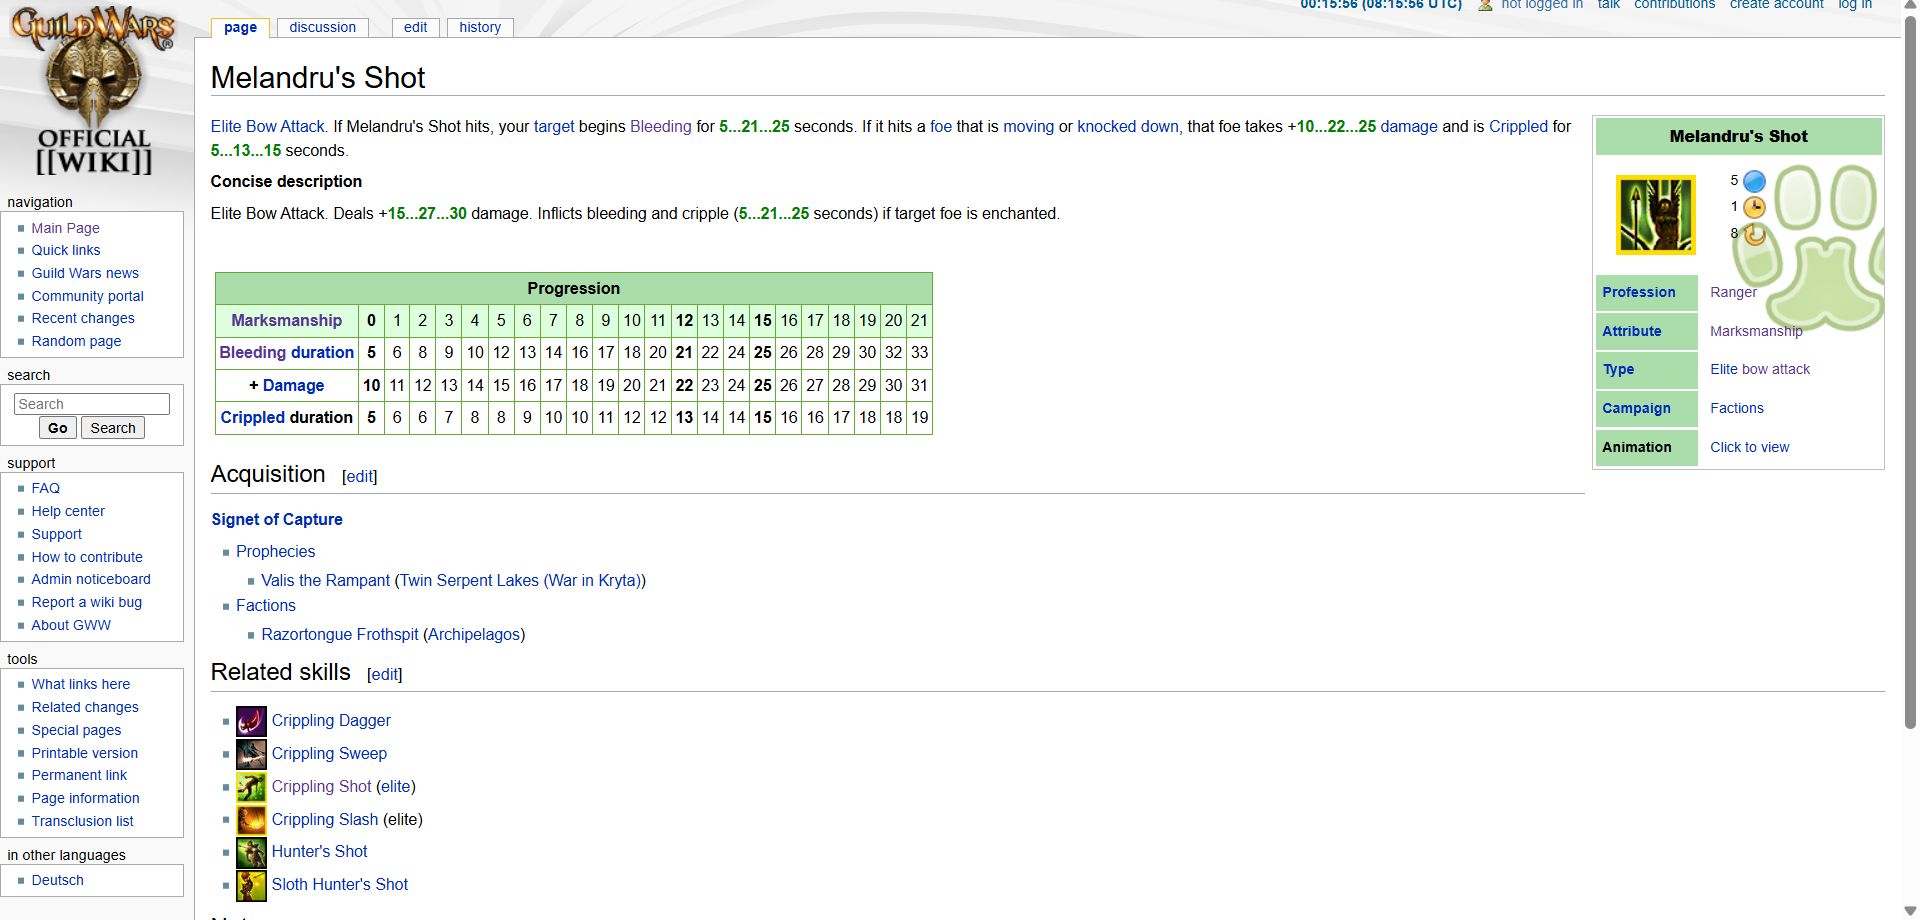Click the blue energy cost icon
The image size is (1920, 920).
pos(1754,181)
